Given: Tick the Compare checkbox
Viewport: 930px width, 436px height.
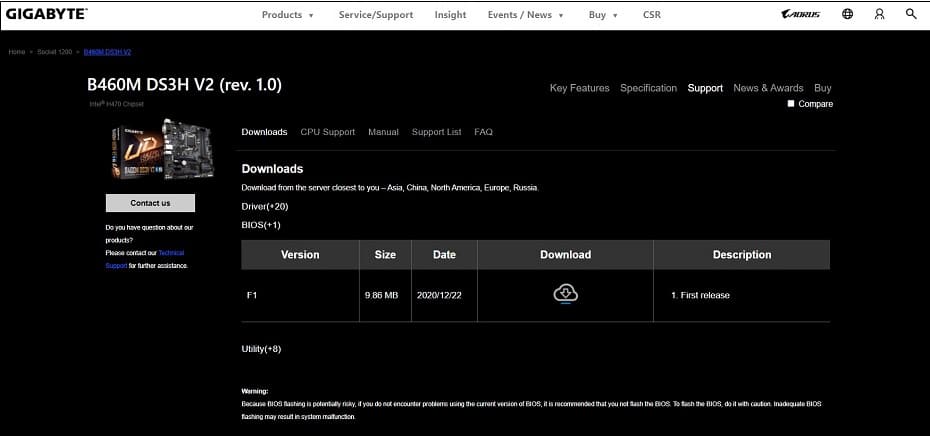Looking at the screenshot, I should [791, 104].
